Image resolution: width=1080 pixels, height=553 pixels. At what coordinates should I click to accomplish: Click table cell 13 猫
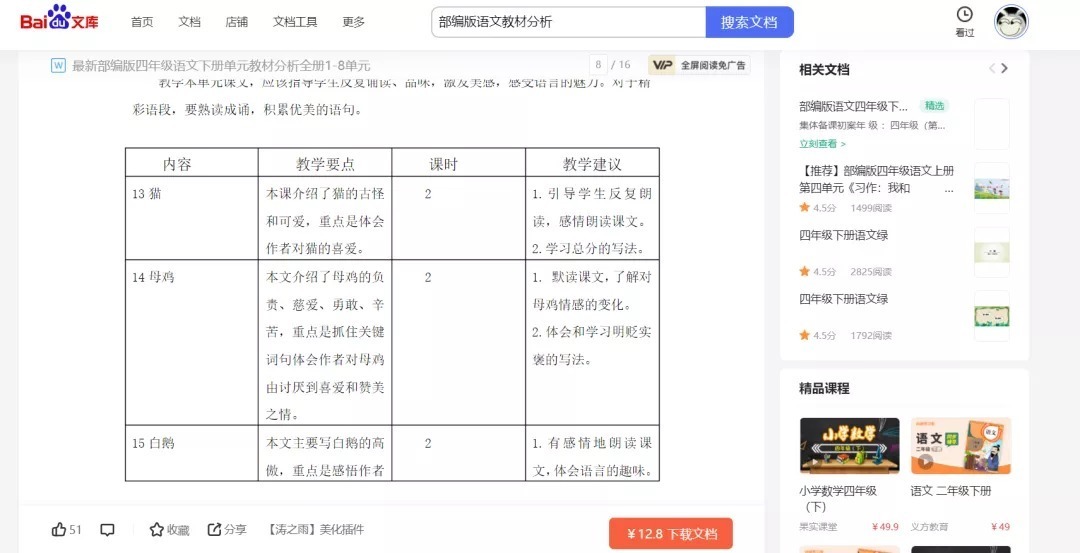[191, 218]
